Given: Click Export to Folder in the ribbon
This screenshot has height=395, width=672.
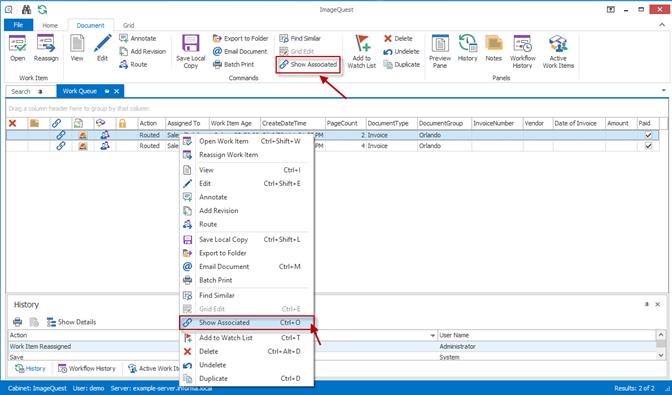Looking at the screenshot, I should click(240, 38).
